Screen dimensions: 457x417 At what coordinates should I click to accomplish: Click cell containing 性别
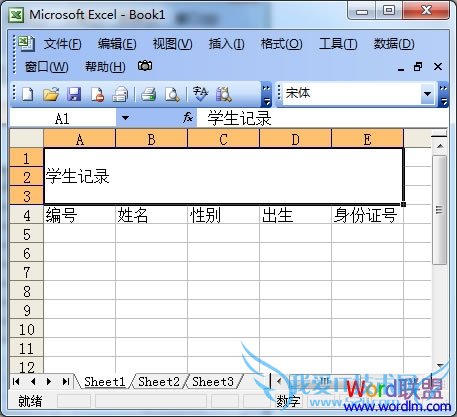point(223,215)
